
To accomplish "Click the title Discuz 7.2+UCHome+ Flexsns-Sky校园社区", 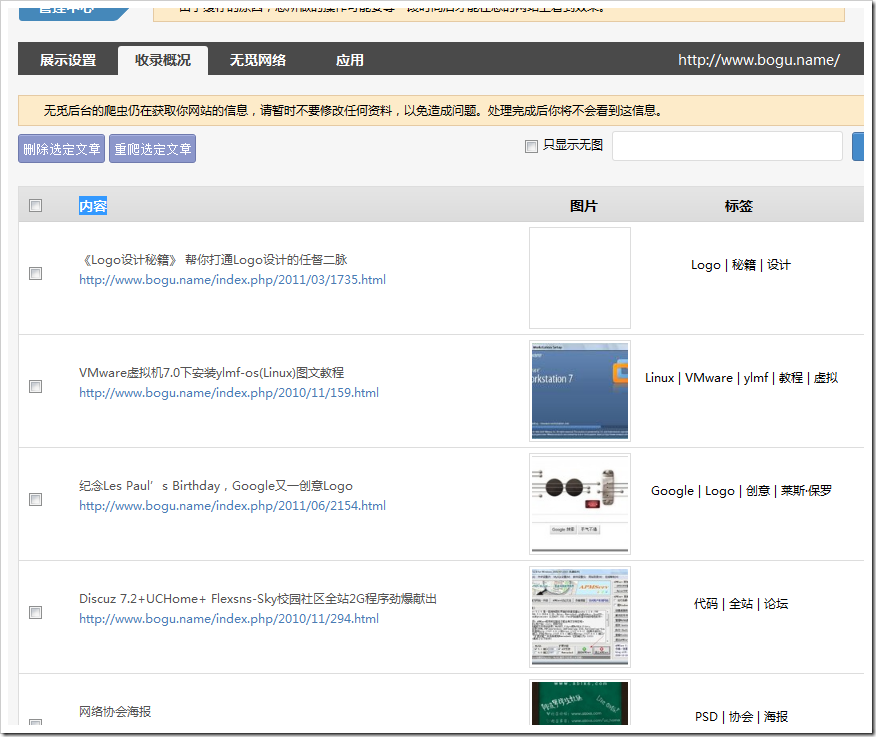I will (258, 598).
